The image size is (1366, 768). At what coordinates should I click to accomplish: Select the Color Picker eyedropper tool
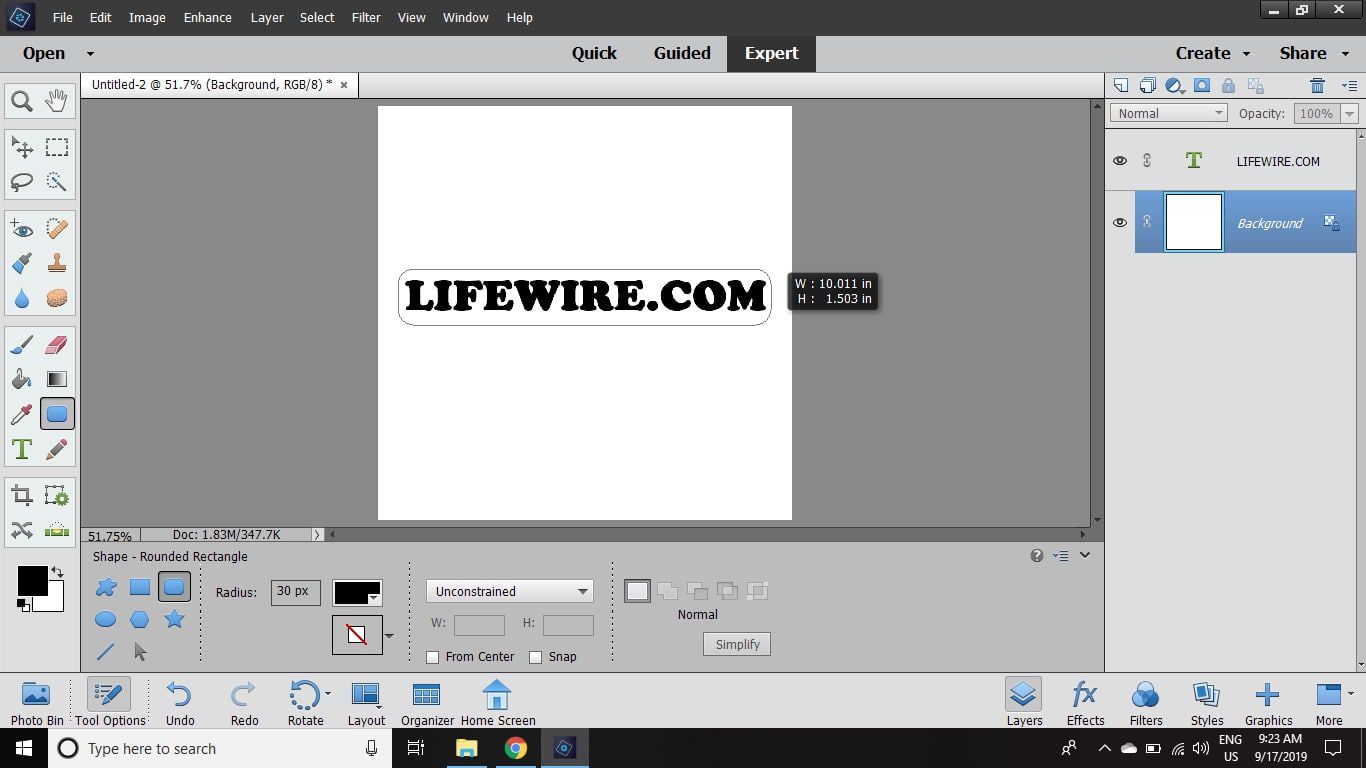pos(22,414)
